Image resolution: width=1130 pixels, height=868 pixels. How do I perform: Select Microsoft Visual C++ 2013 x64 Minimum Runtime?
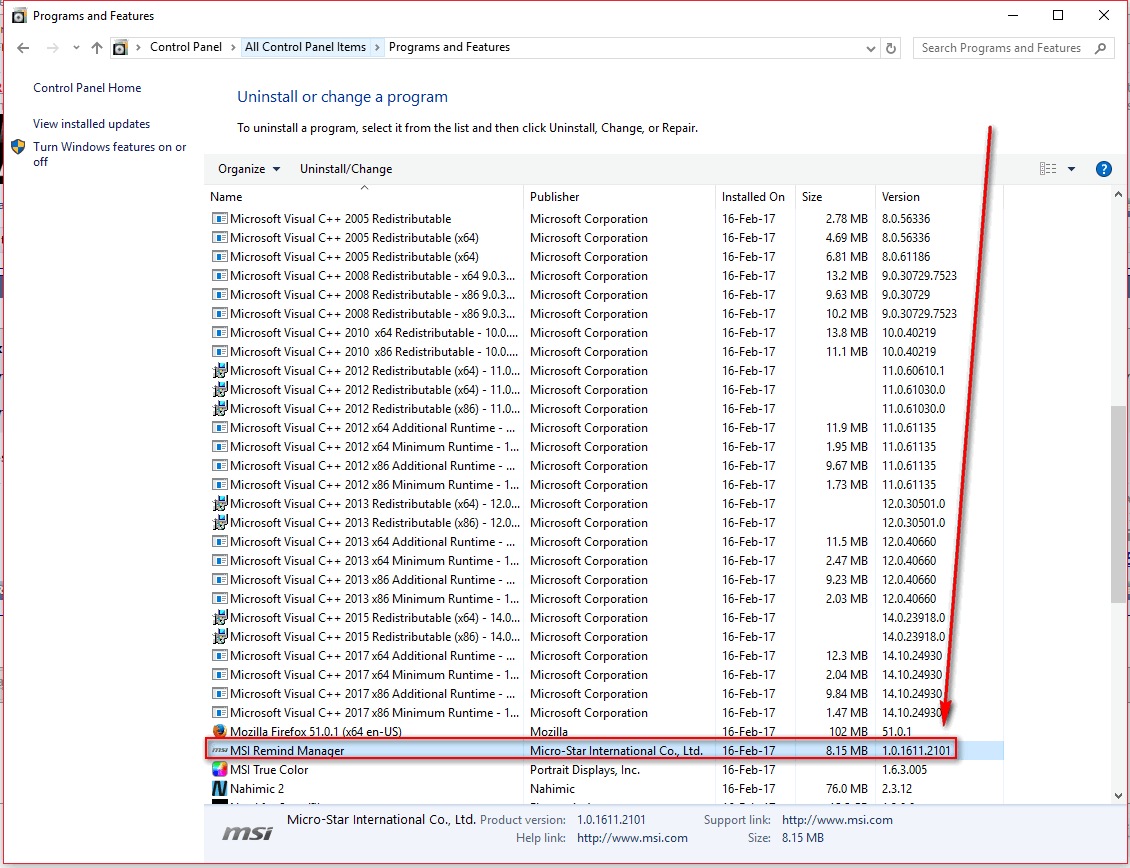(x=604, y=561)
